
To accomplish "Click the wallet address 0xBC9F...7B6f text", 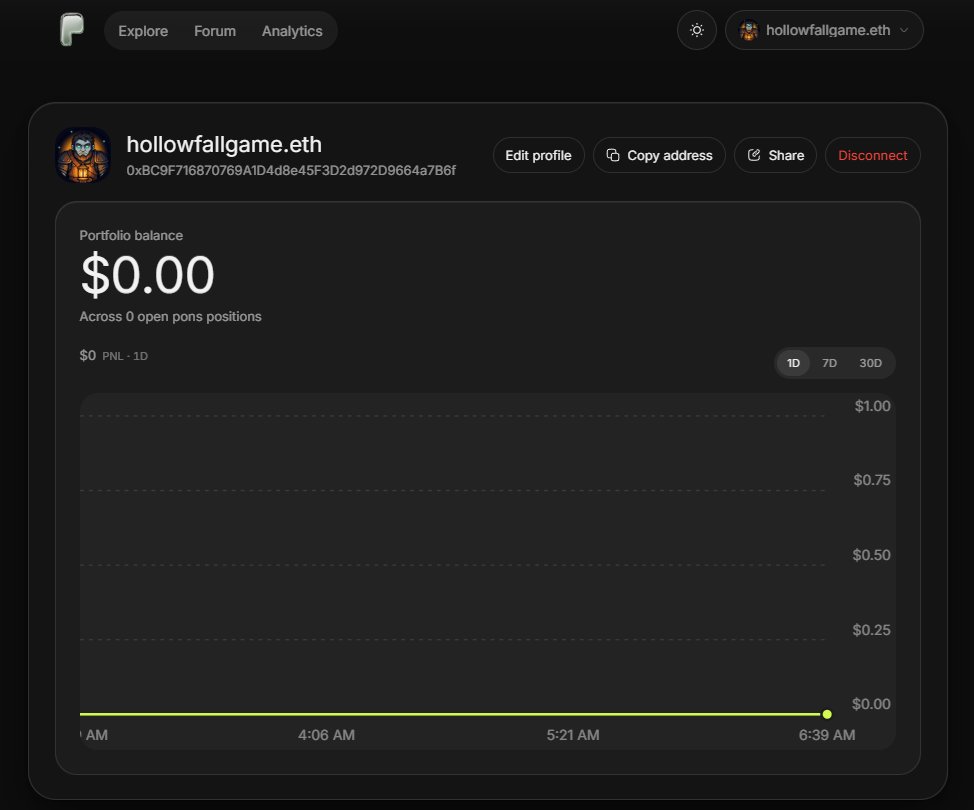I will click(x=291, y=170).
